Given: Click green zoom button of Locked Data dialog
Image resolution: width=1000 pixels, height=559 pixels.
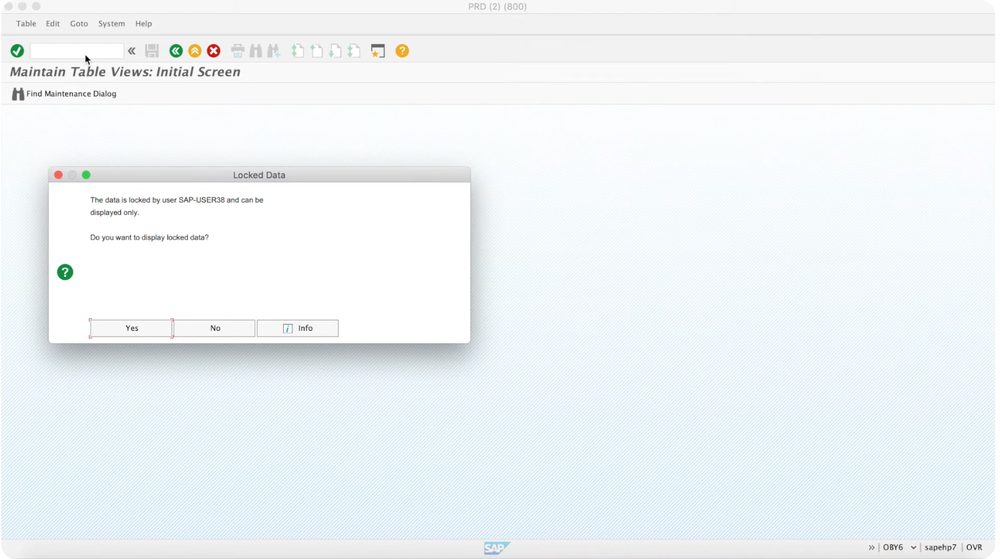Looking at the screenshot, I should (86, 175).
